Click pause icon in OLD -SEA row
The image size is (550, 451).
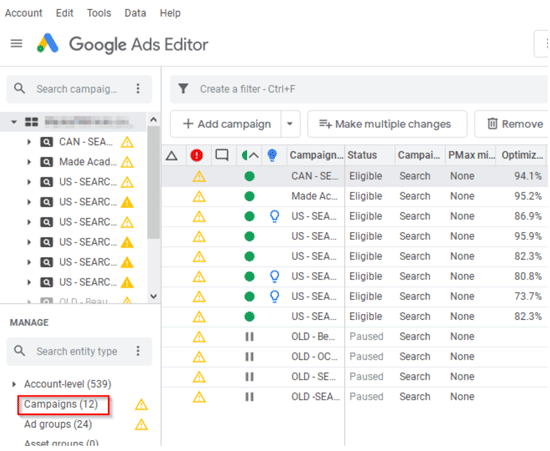tap(249, 397)
